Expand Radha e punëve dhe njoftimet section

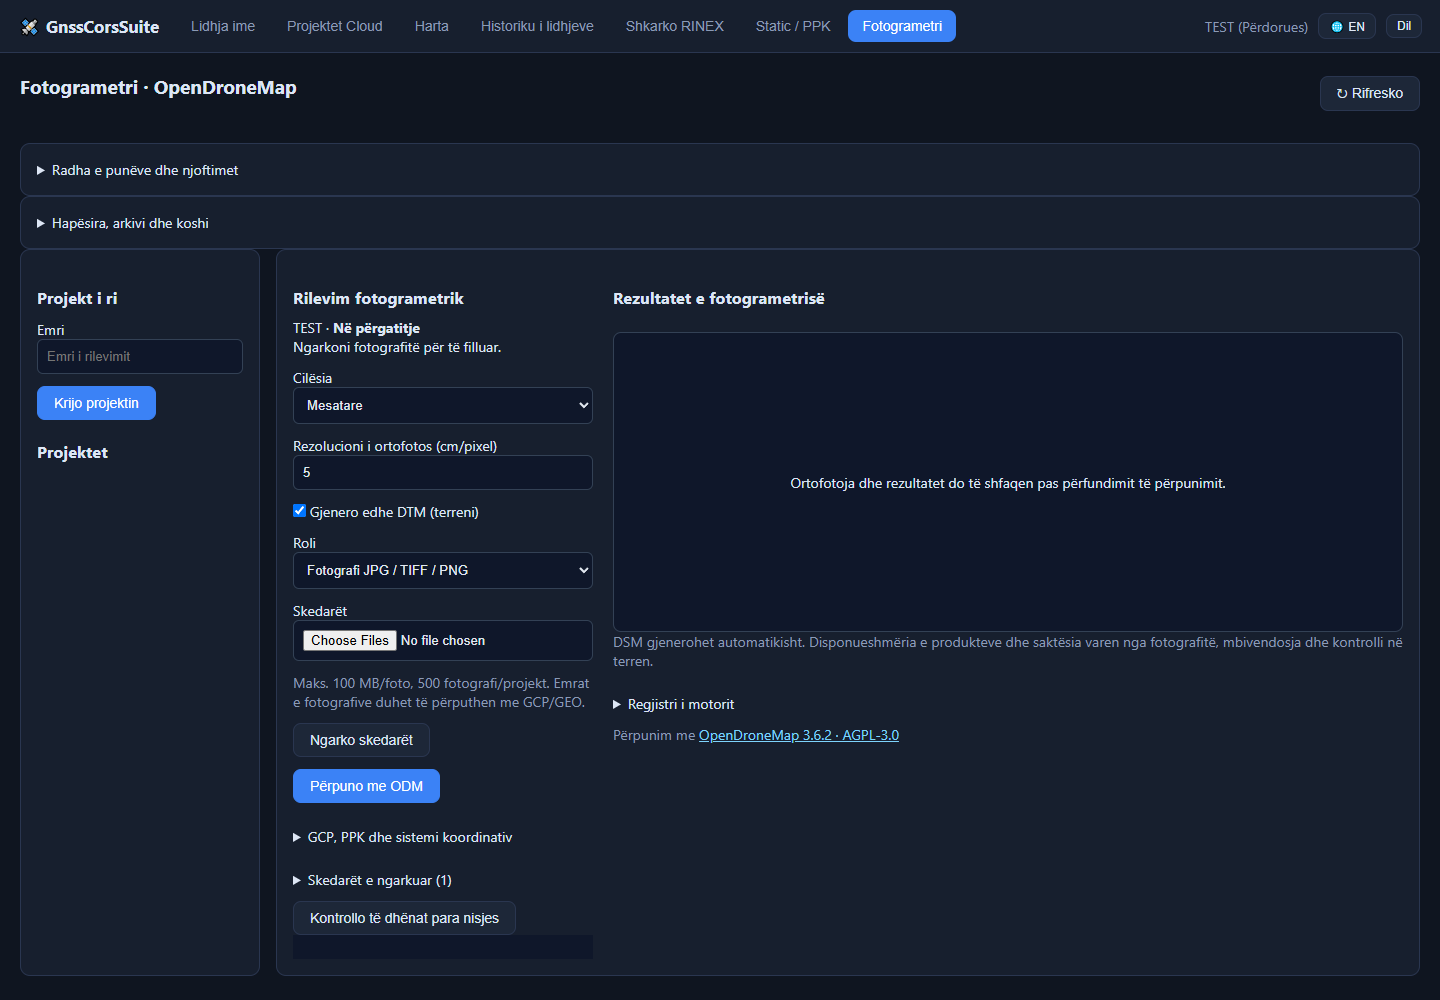720,170
